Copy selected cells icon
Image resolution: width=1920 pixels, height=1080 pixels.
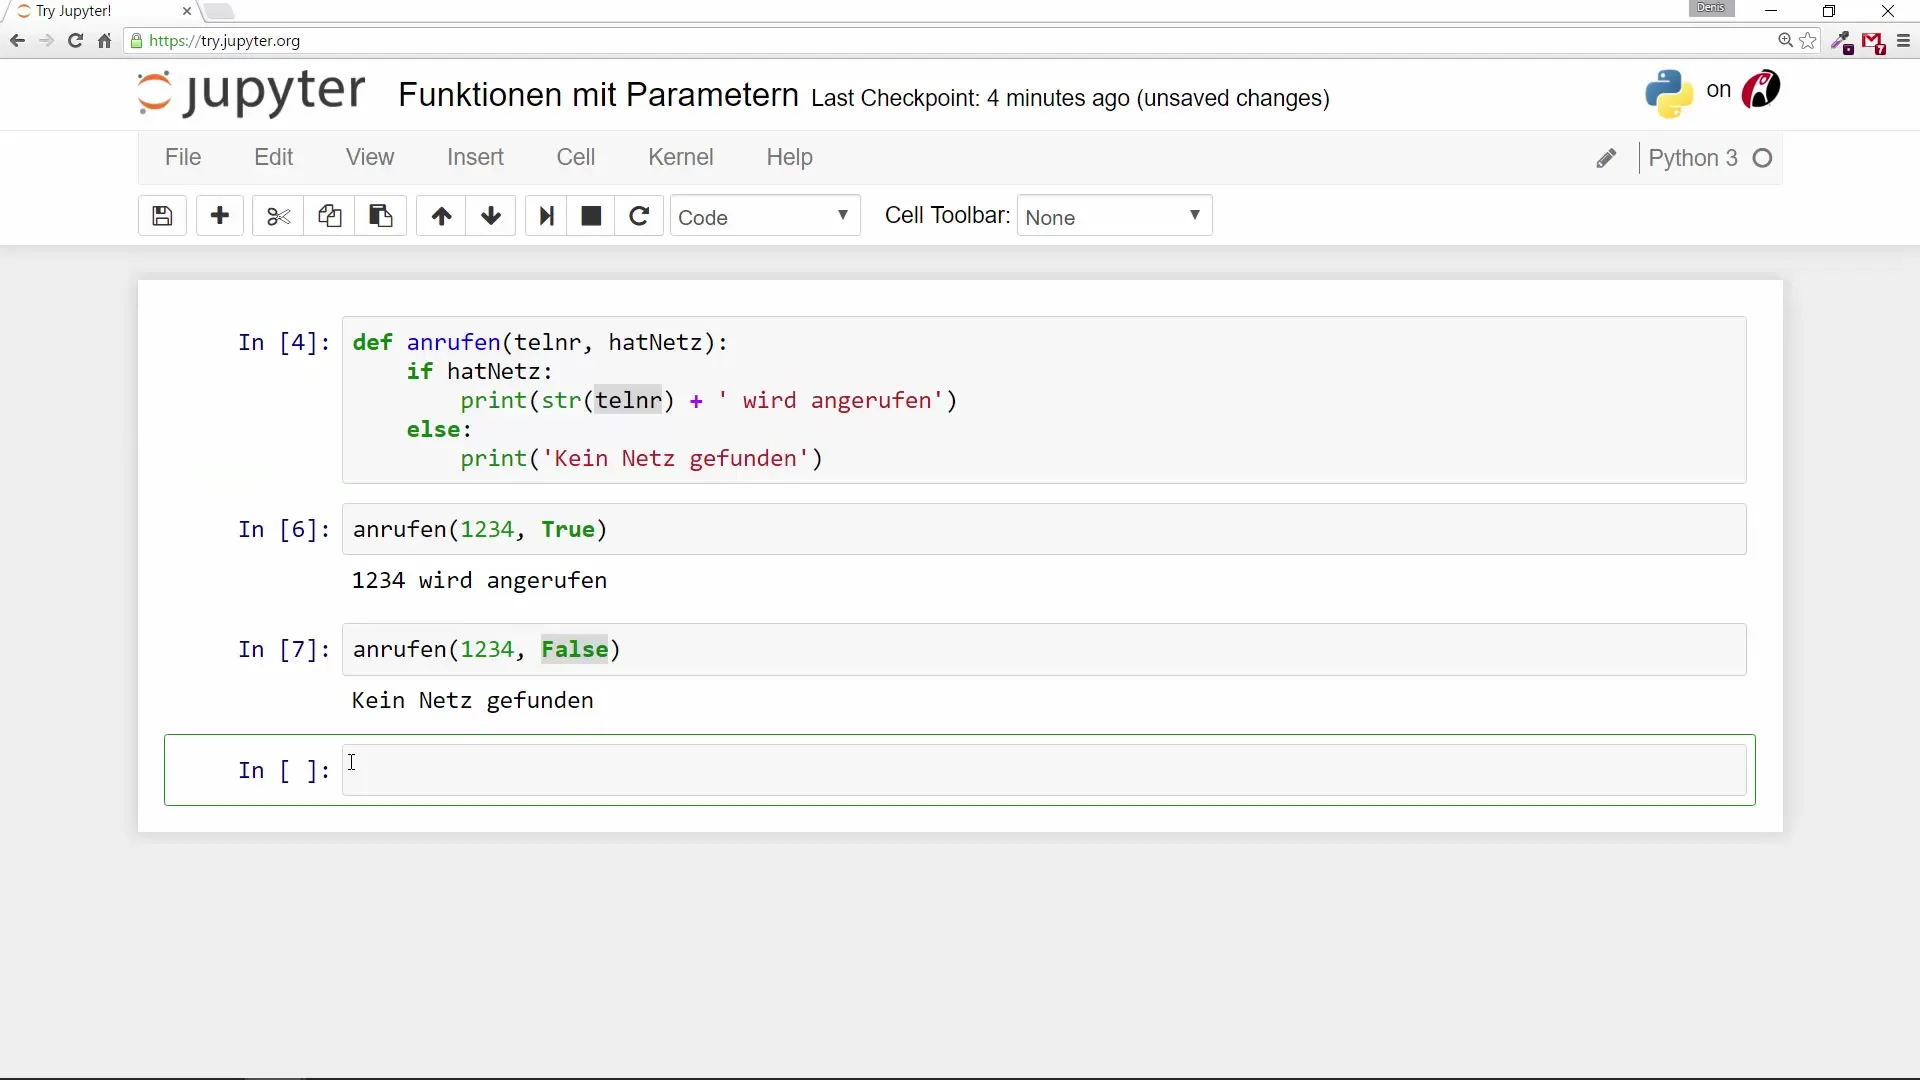[330, 216]
